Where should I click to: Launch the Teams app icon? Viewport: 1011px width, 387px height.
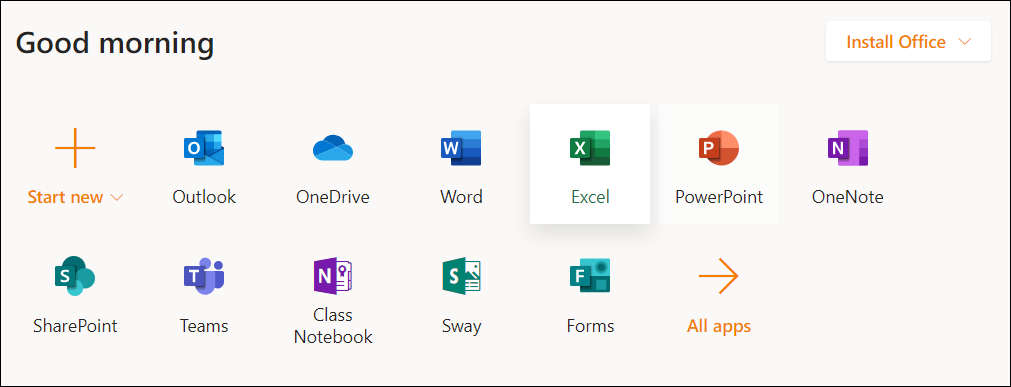[x=204, y=276]
